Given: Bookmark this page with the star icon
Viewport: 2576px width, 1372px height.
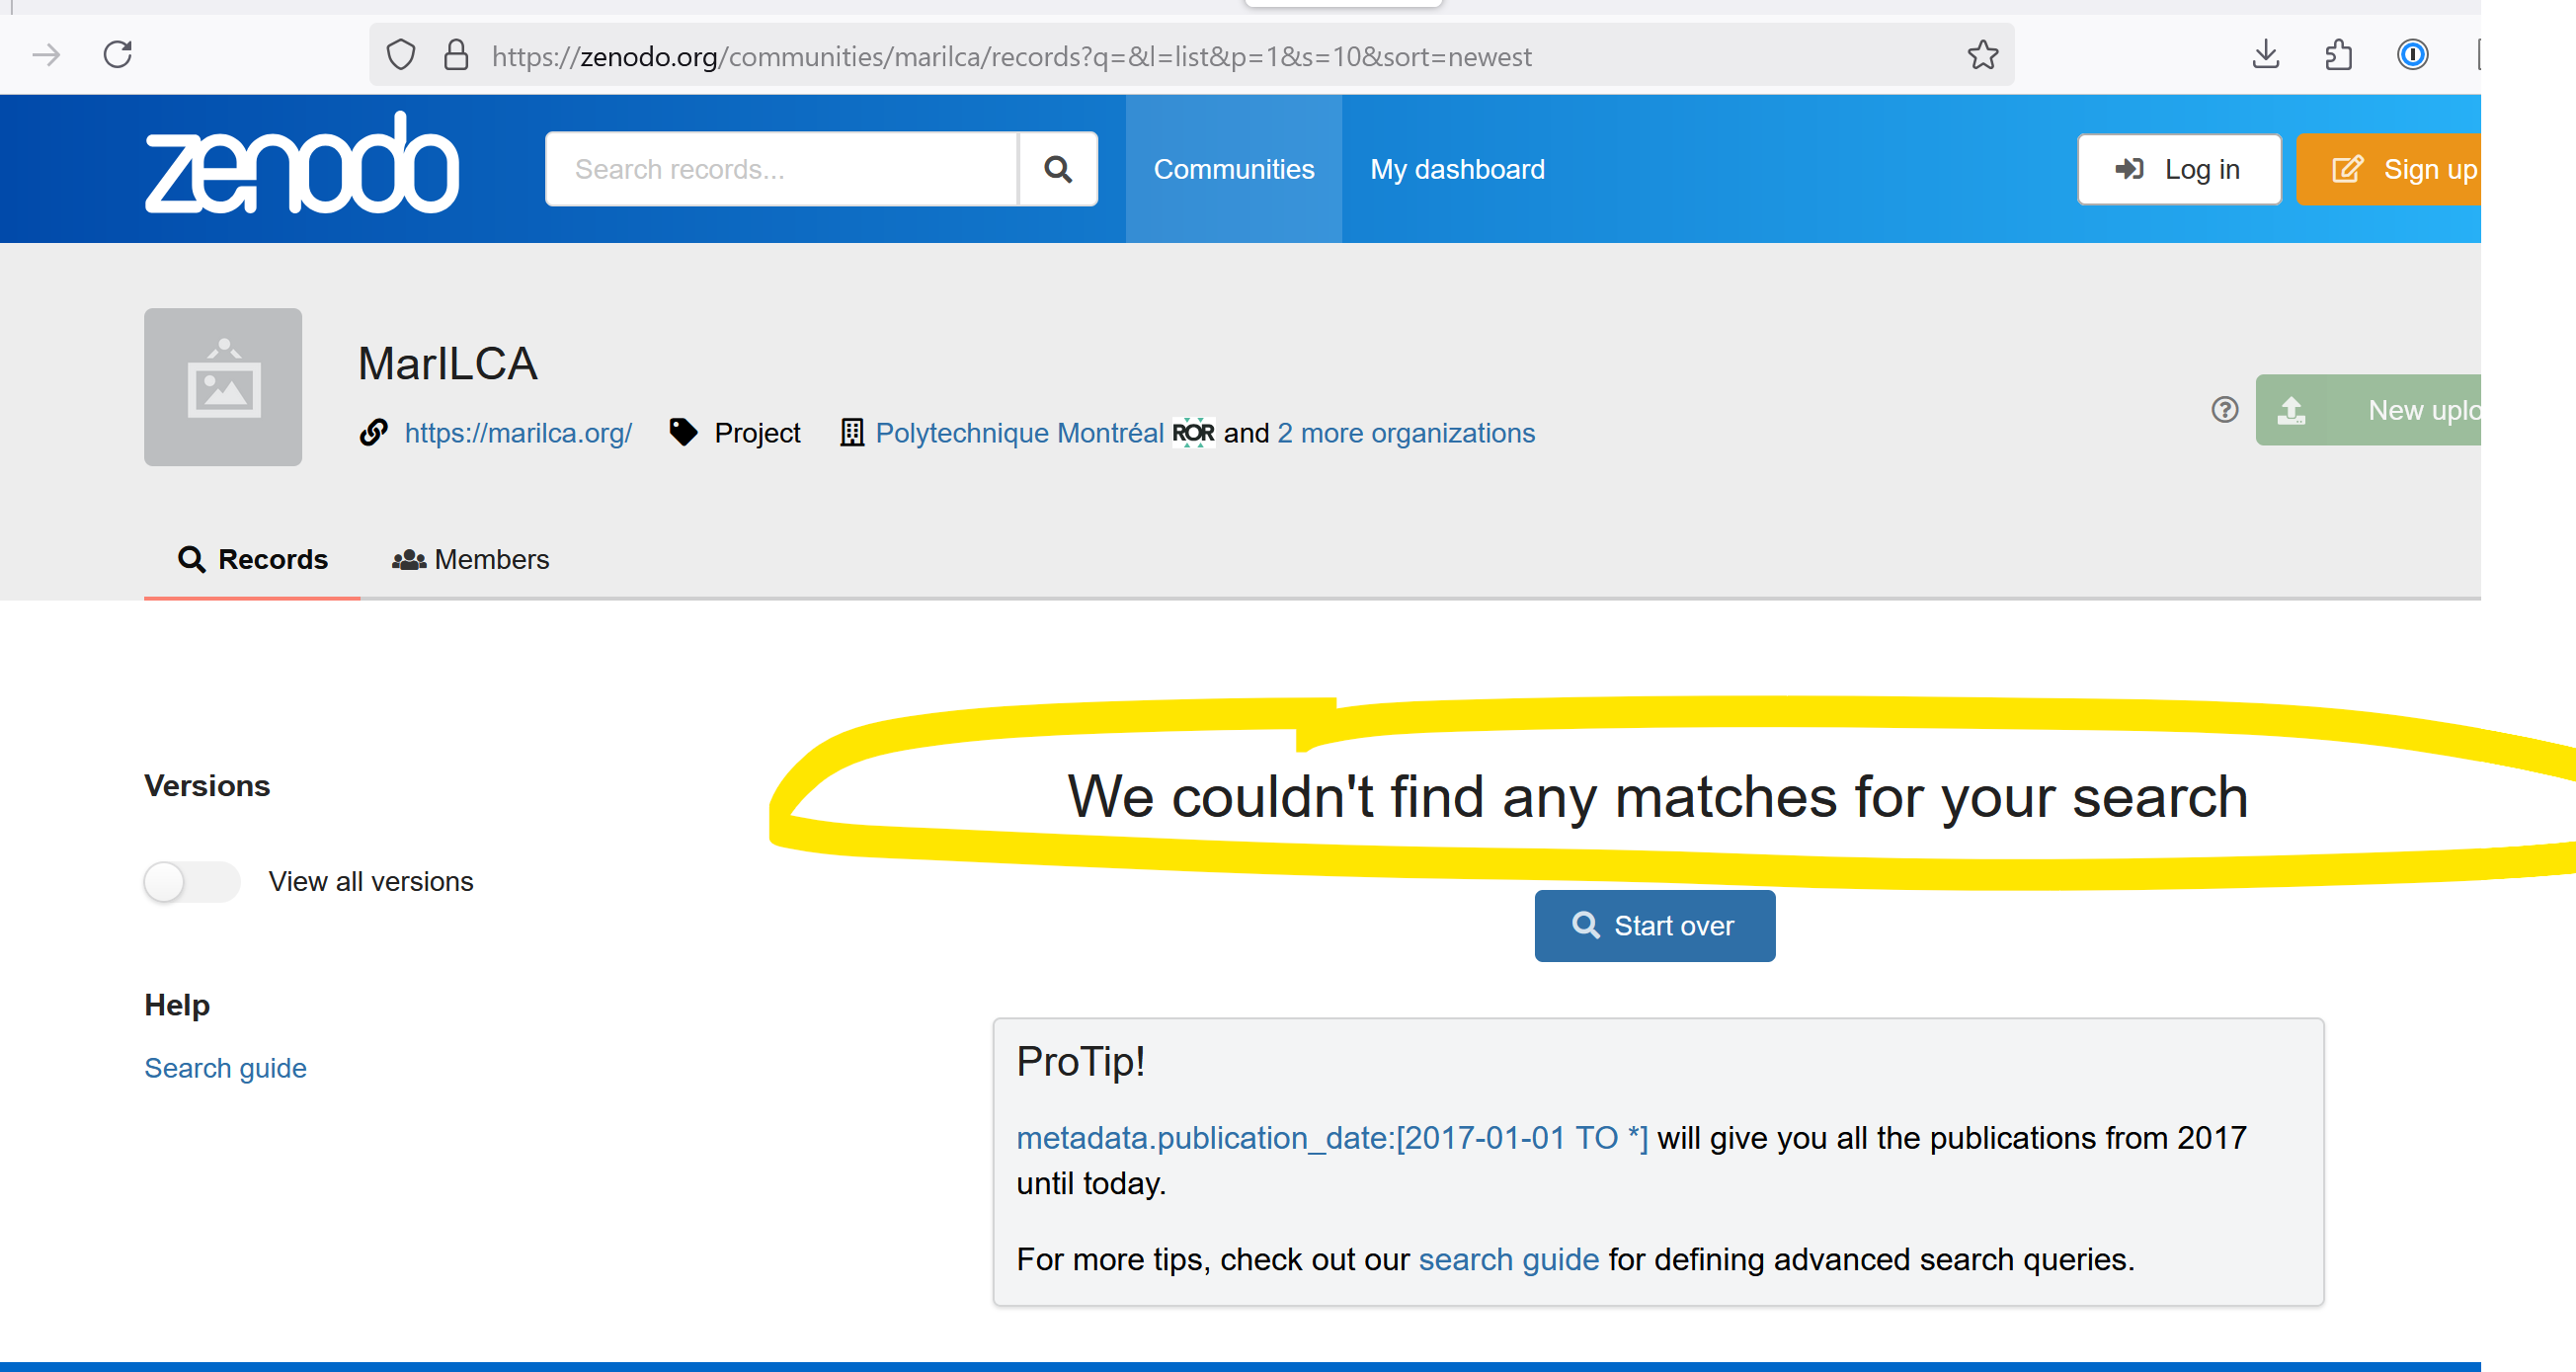Looking at the screenshot, I should (x=1983, y=55).
